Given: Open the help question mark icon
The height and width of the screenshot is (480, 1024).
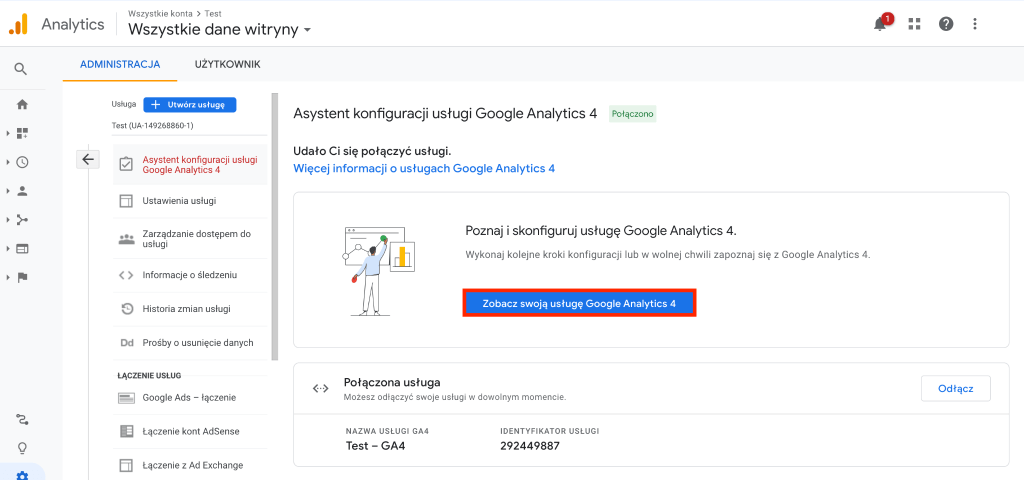Looking at the screenshot, I should click(946, 24).
